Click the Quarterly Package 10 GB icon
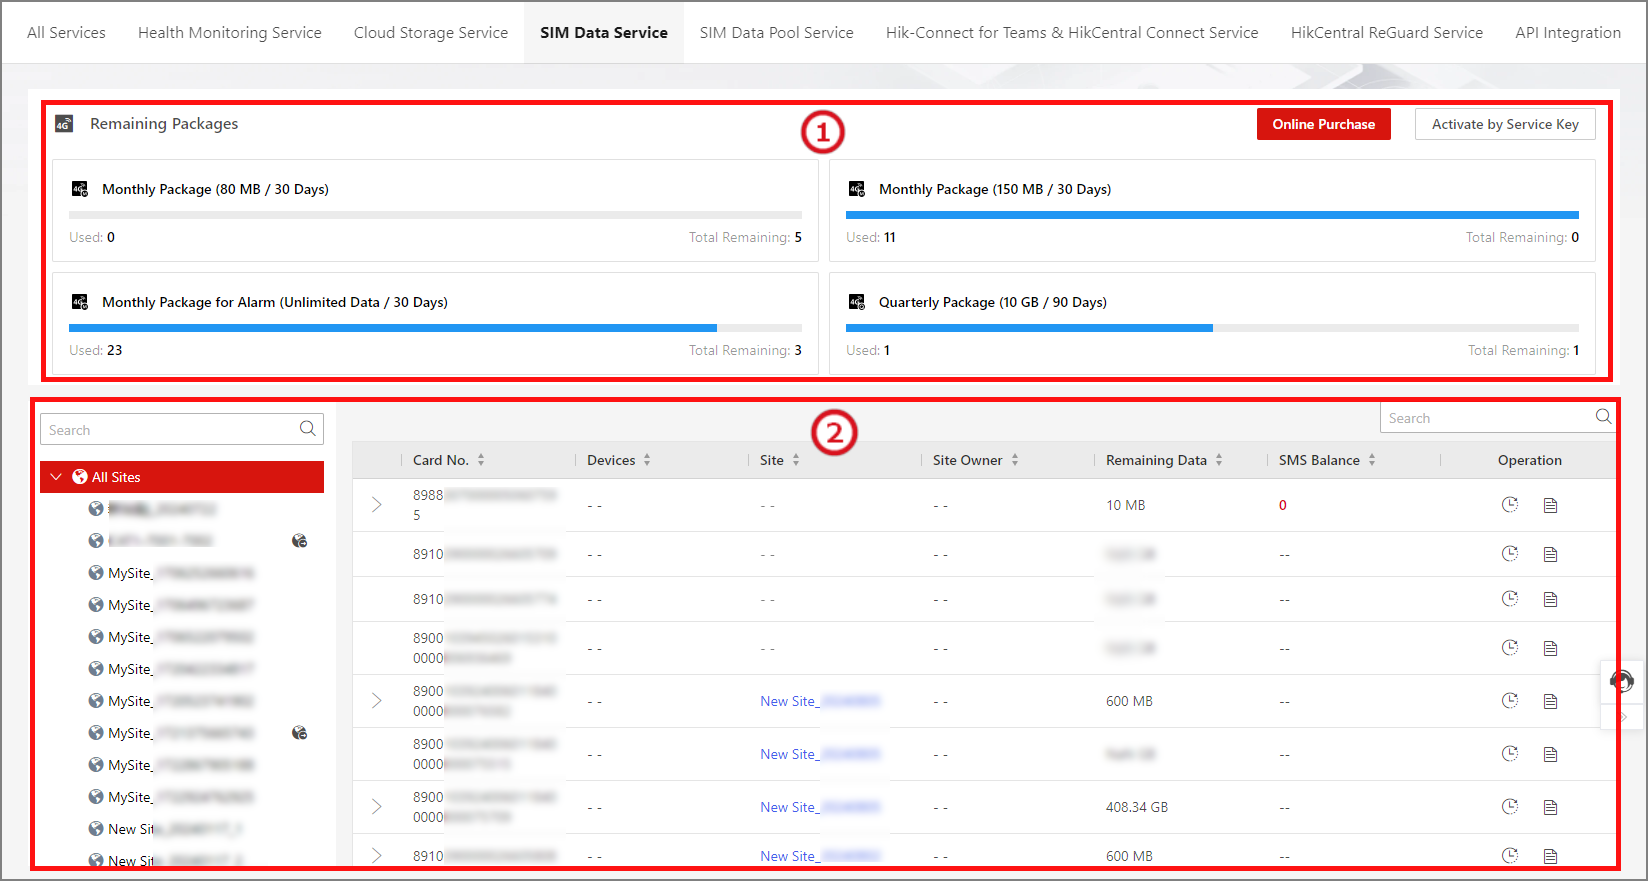The image size is (1648, 881). (857, 302)
